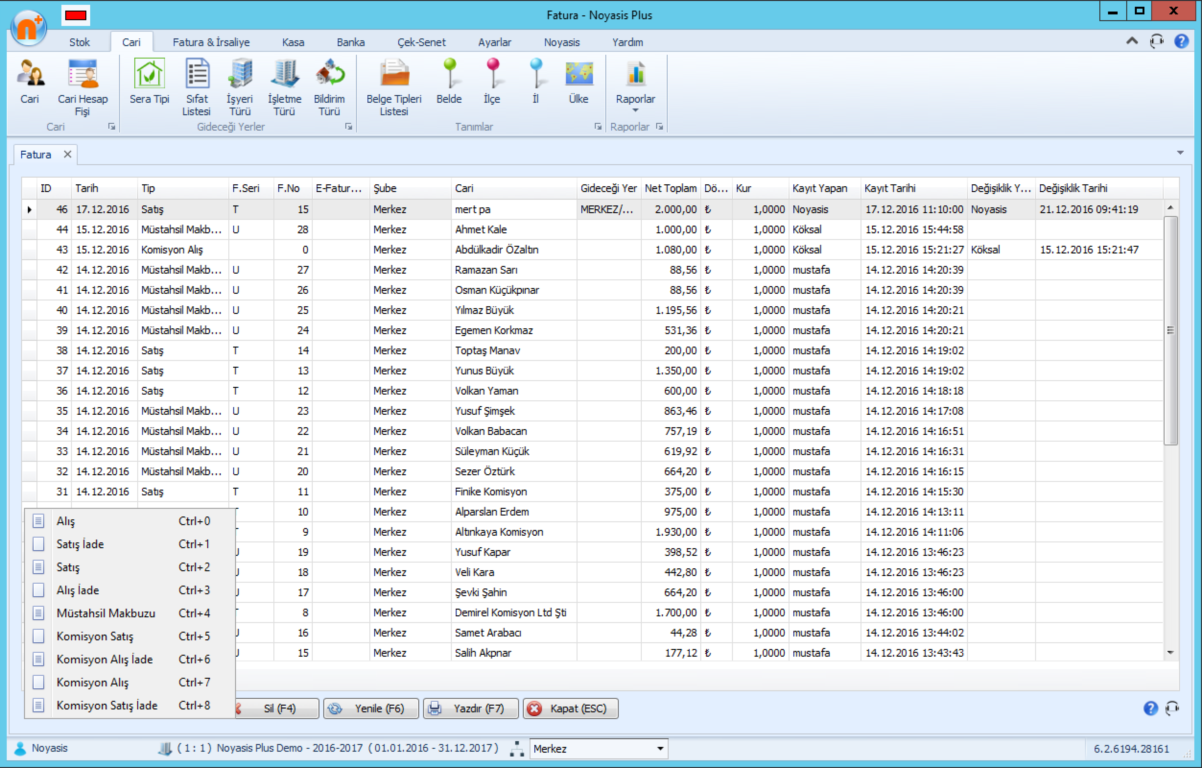1202x768 pixels.
Task: Click the Yenile (F6) refresh button
Action: point(370,708)
